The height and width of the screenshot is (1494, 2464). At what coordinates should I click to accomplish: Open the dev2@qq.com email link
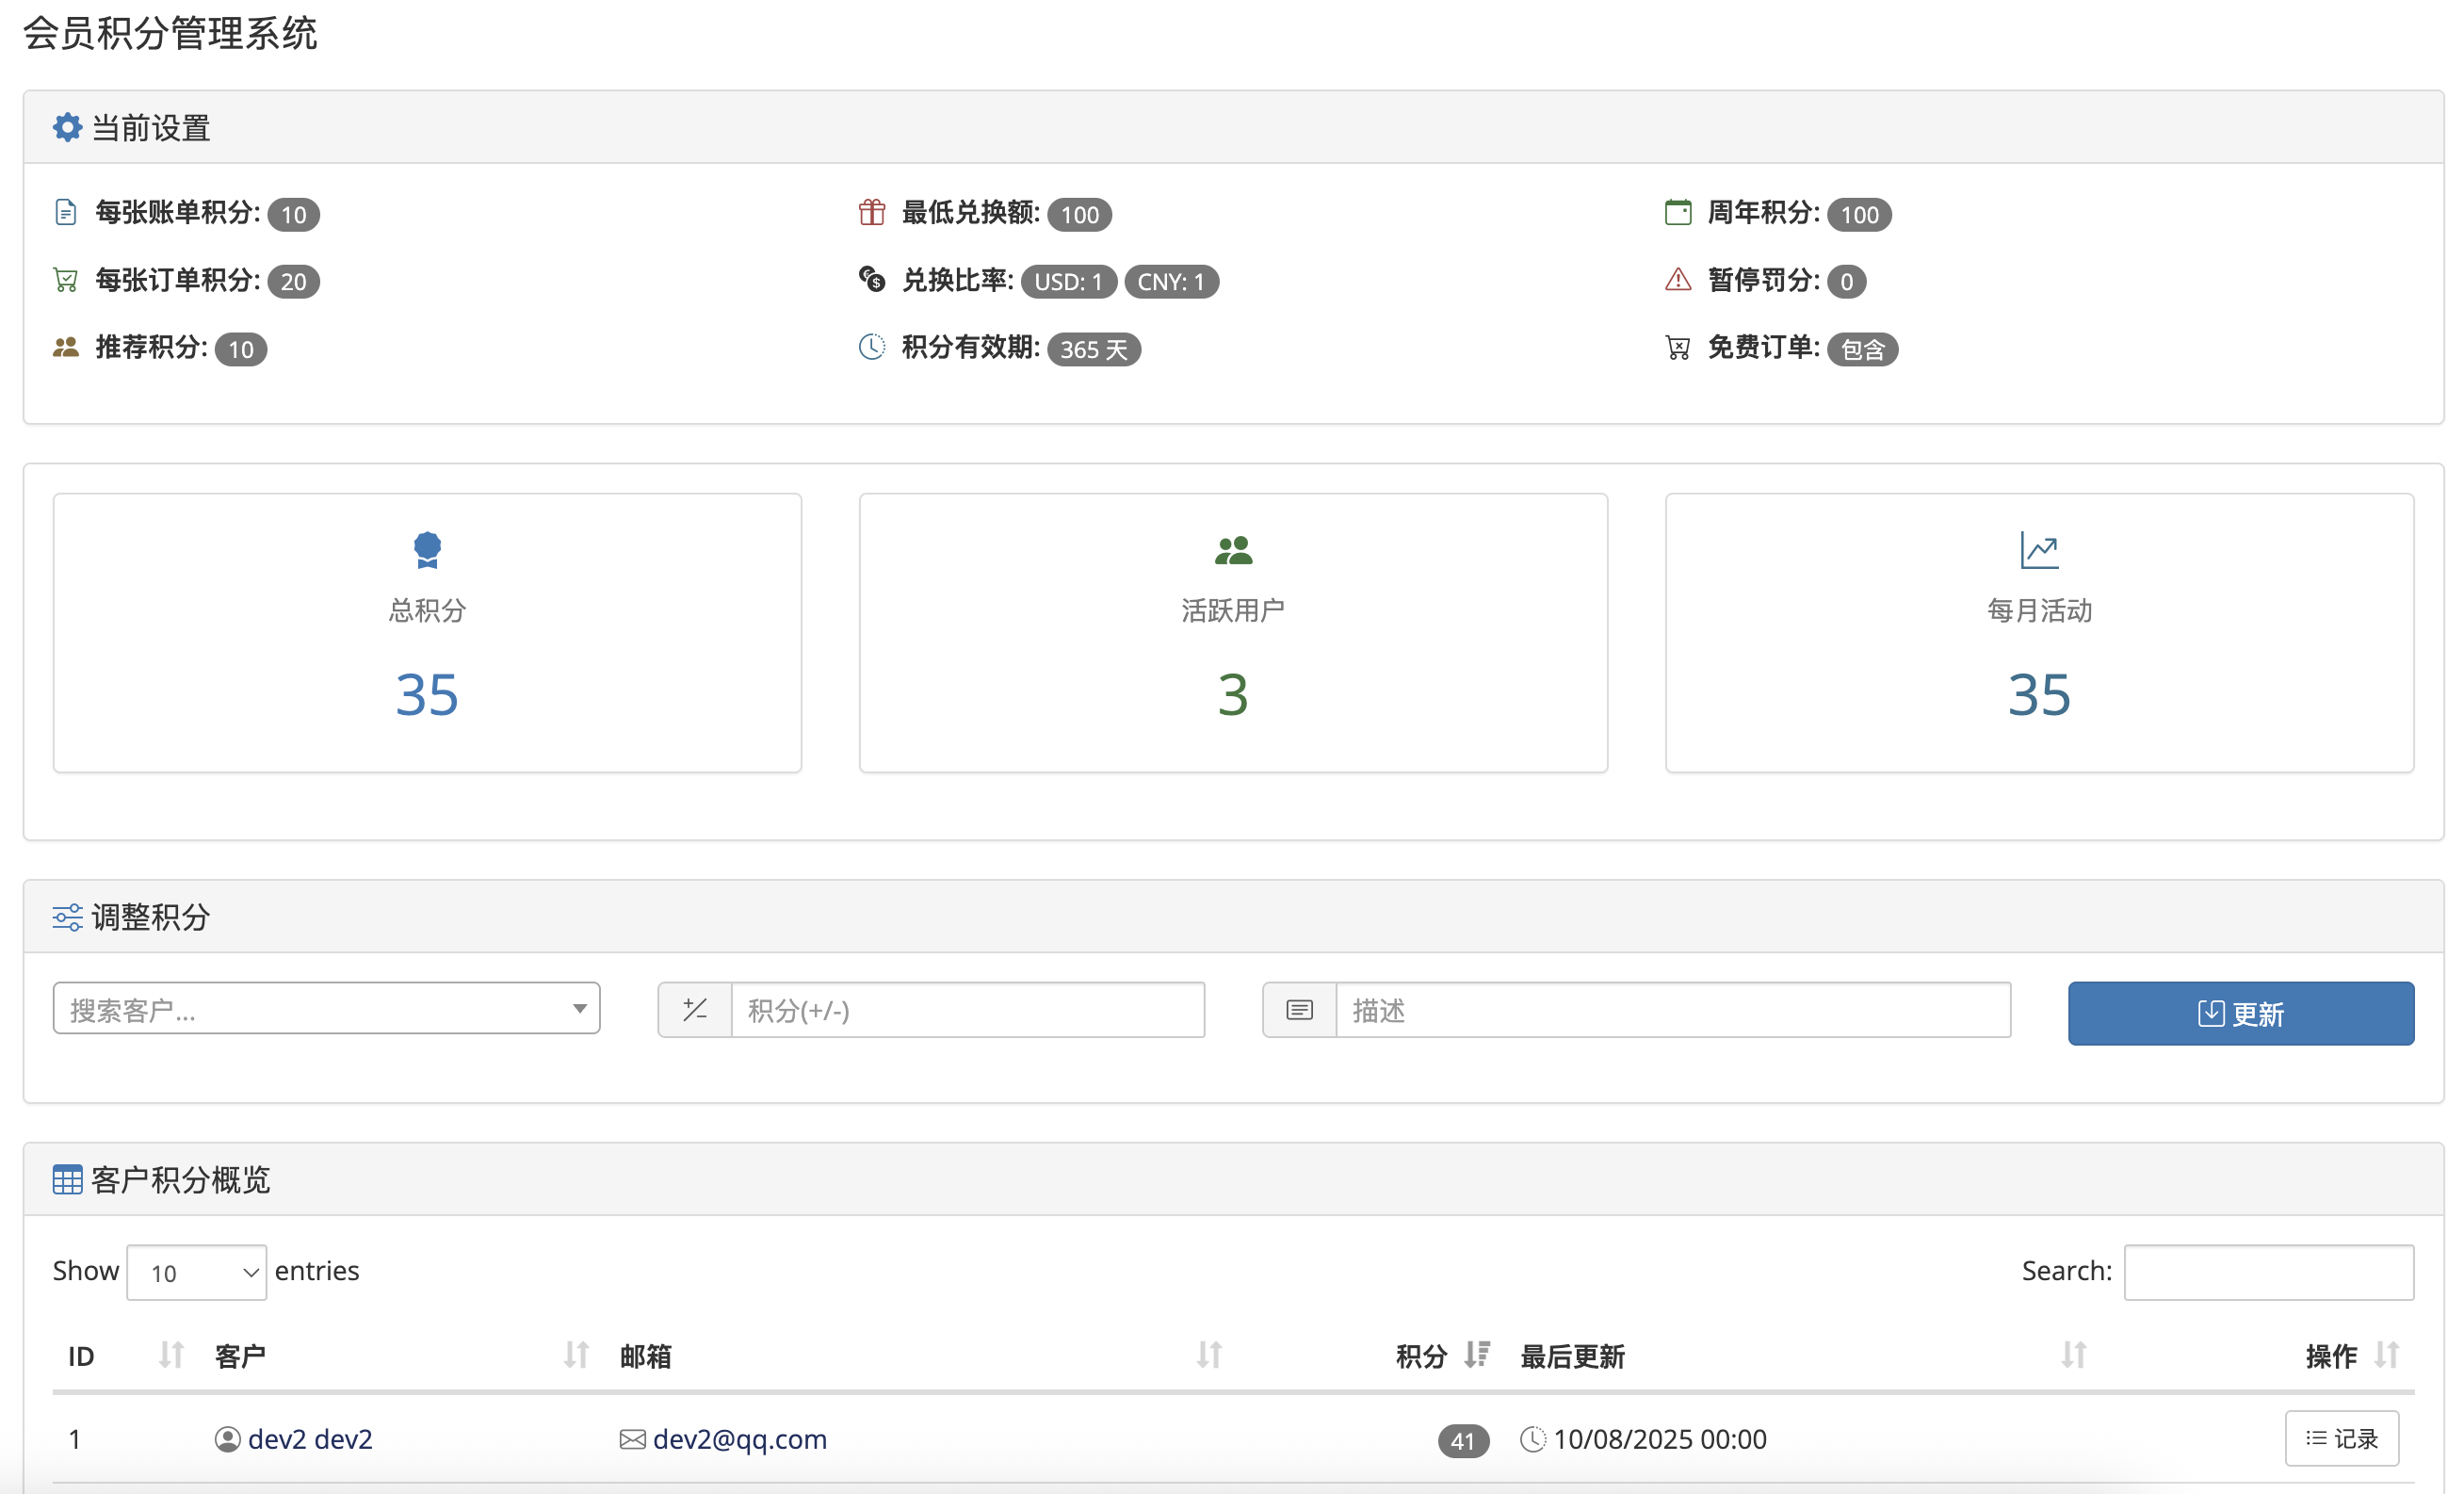coord(739,1438)
